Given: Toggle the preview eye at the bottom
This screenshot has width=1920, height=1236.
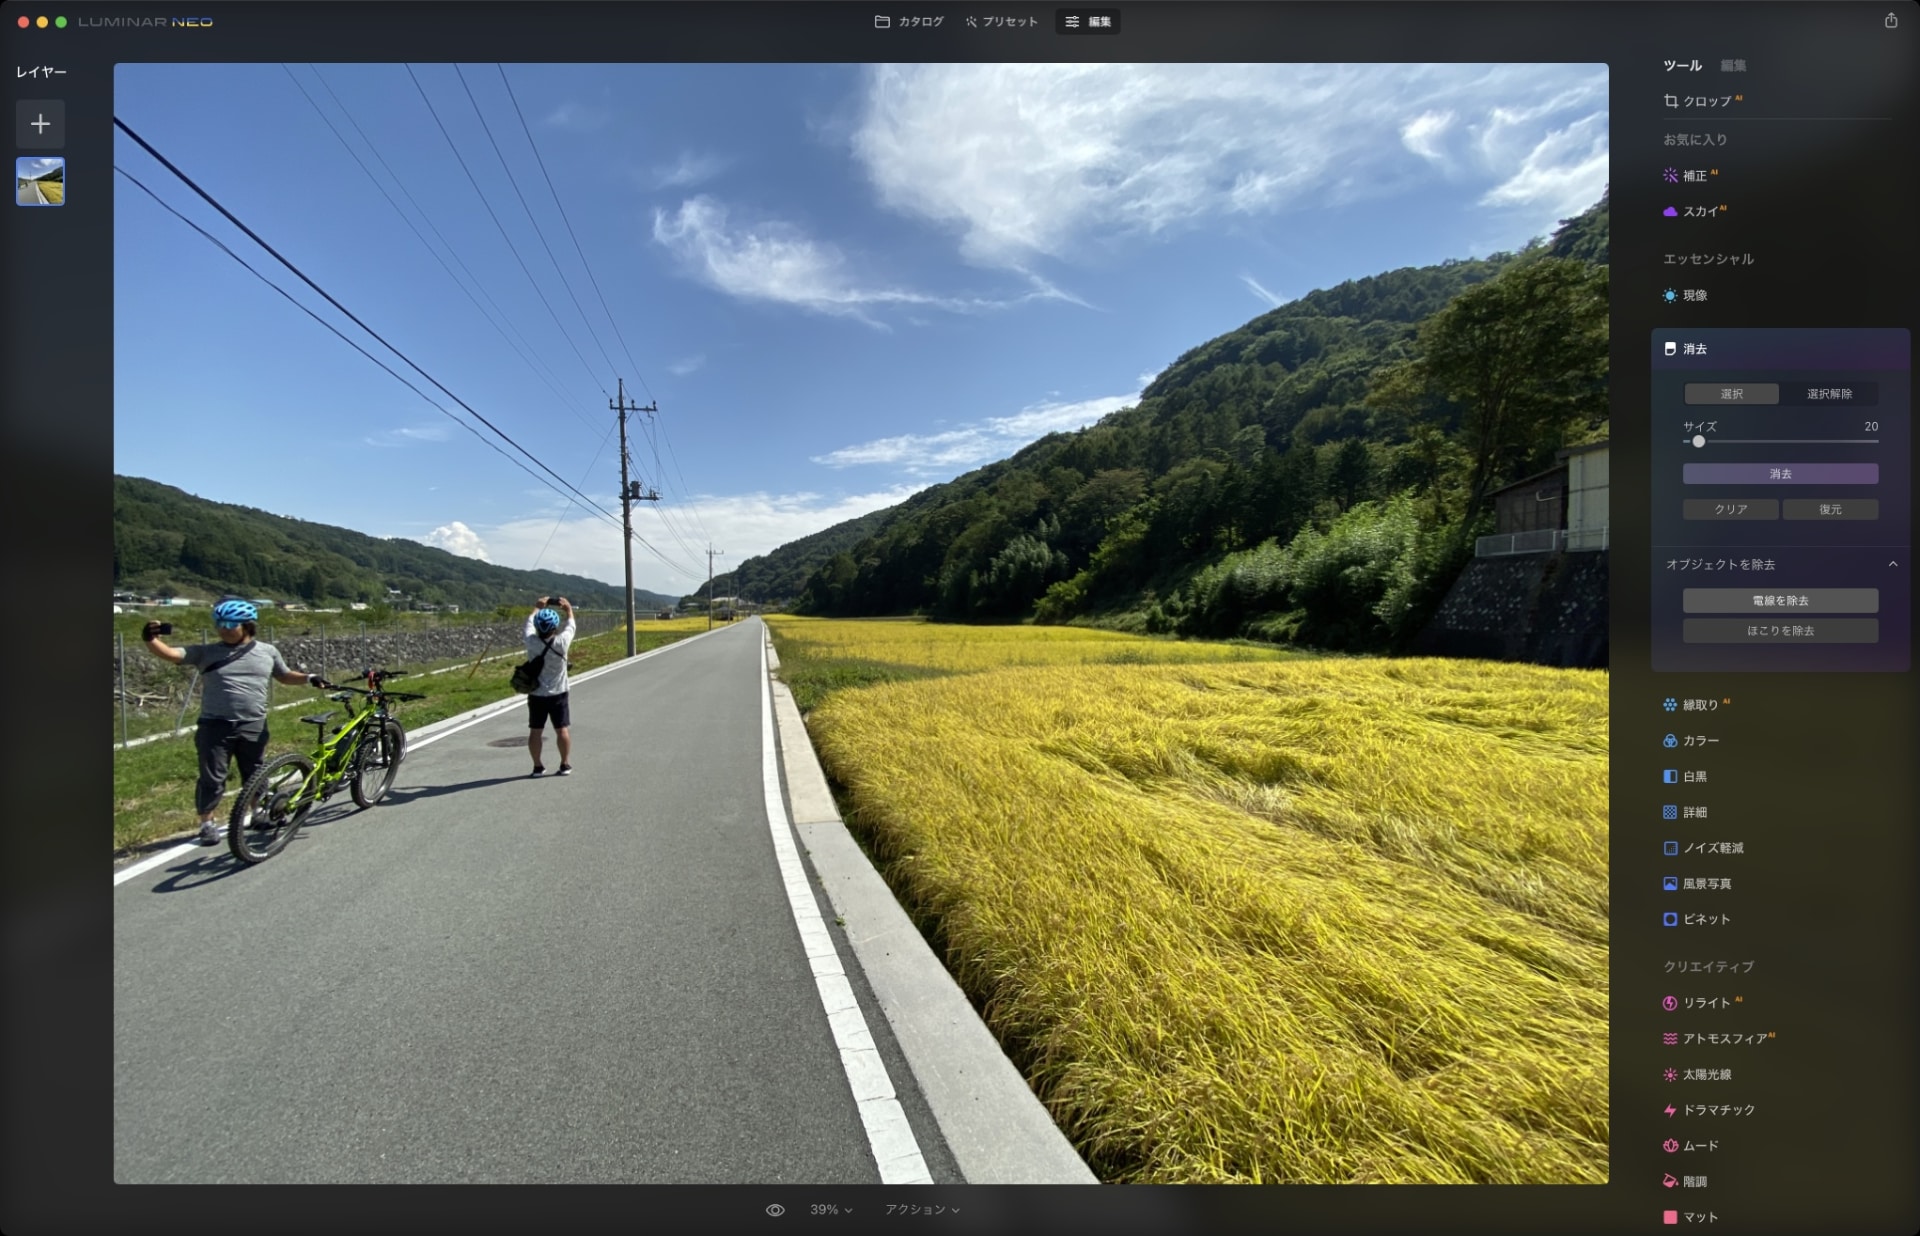Looking at the screenshot, I should (777, 1209).
